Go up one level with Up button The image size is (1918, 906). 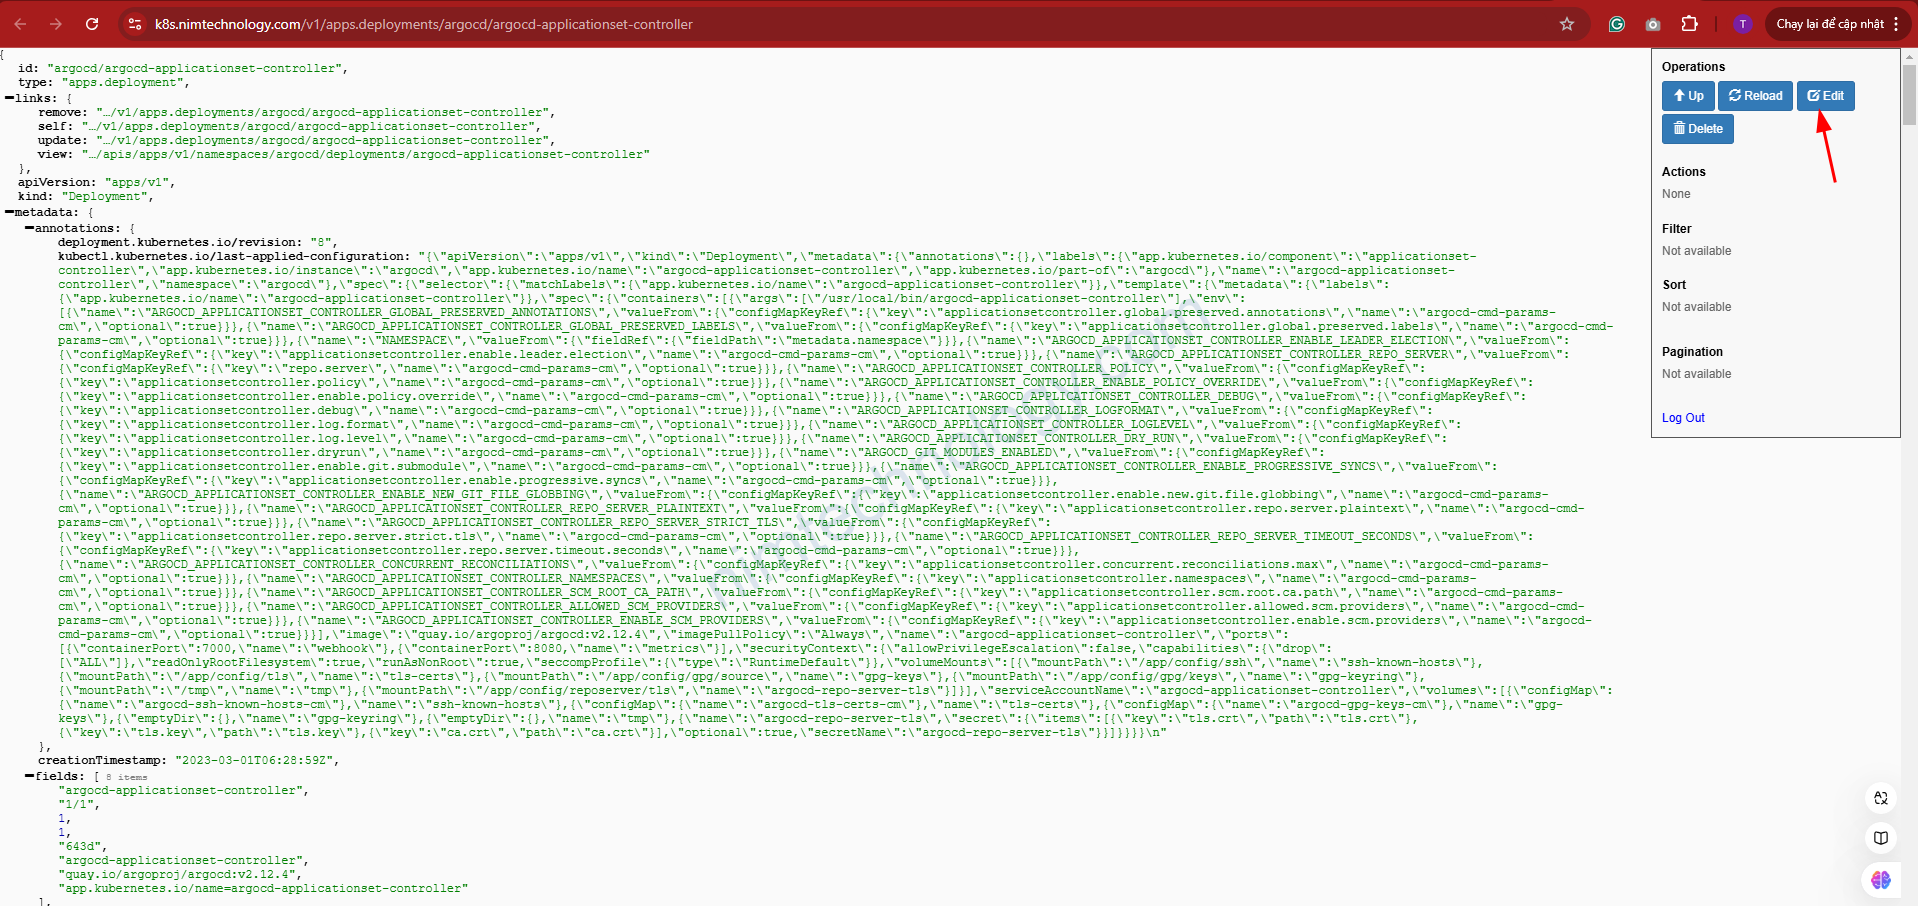pos(1688,96)
